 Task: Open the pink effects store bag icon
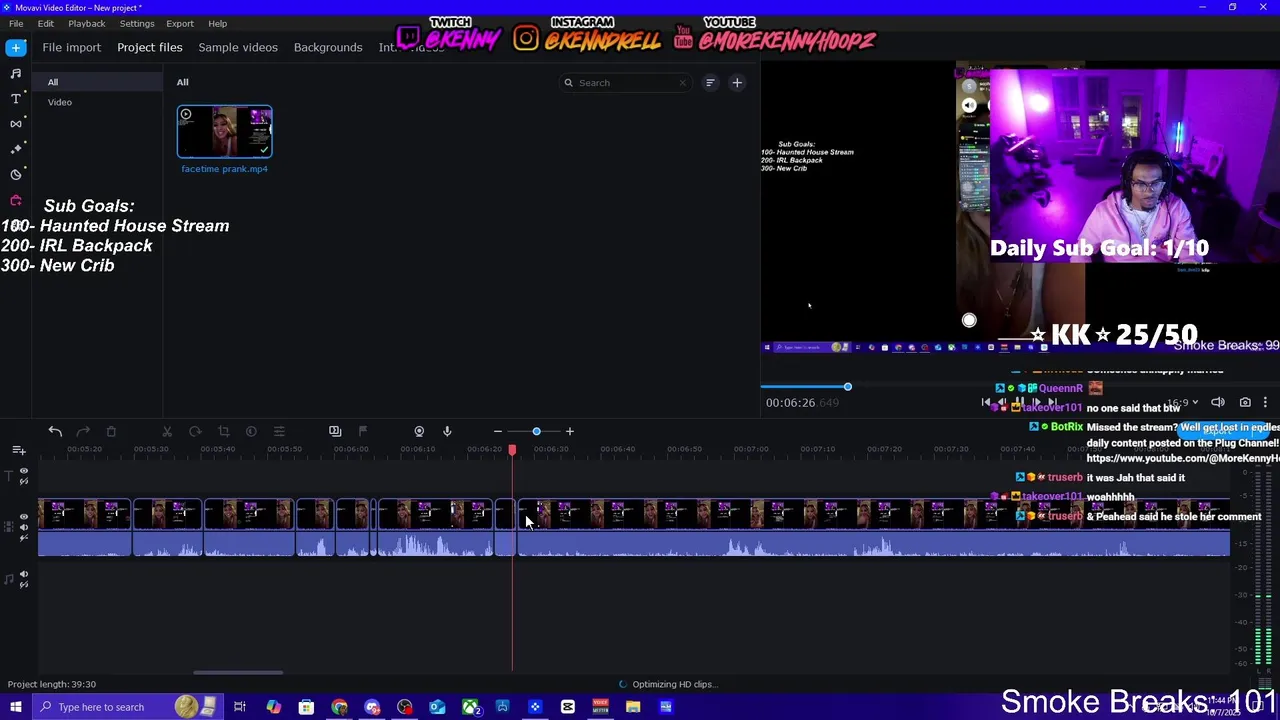(16, 200)
